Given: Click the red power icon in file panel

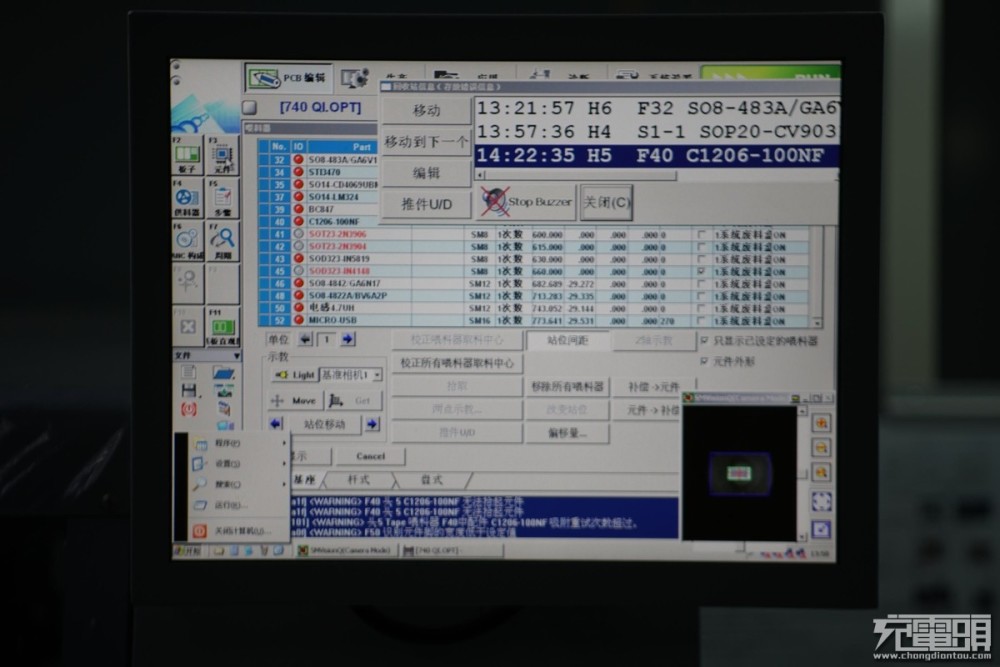Looking at the screenshot, I should pos(189,409).
